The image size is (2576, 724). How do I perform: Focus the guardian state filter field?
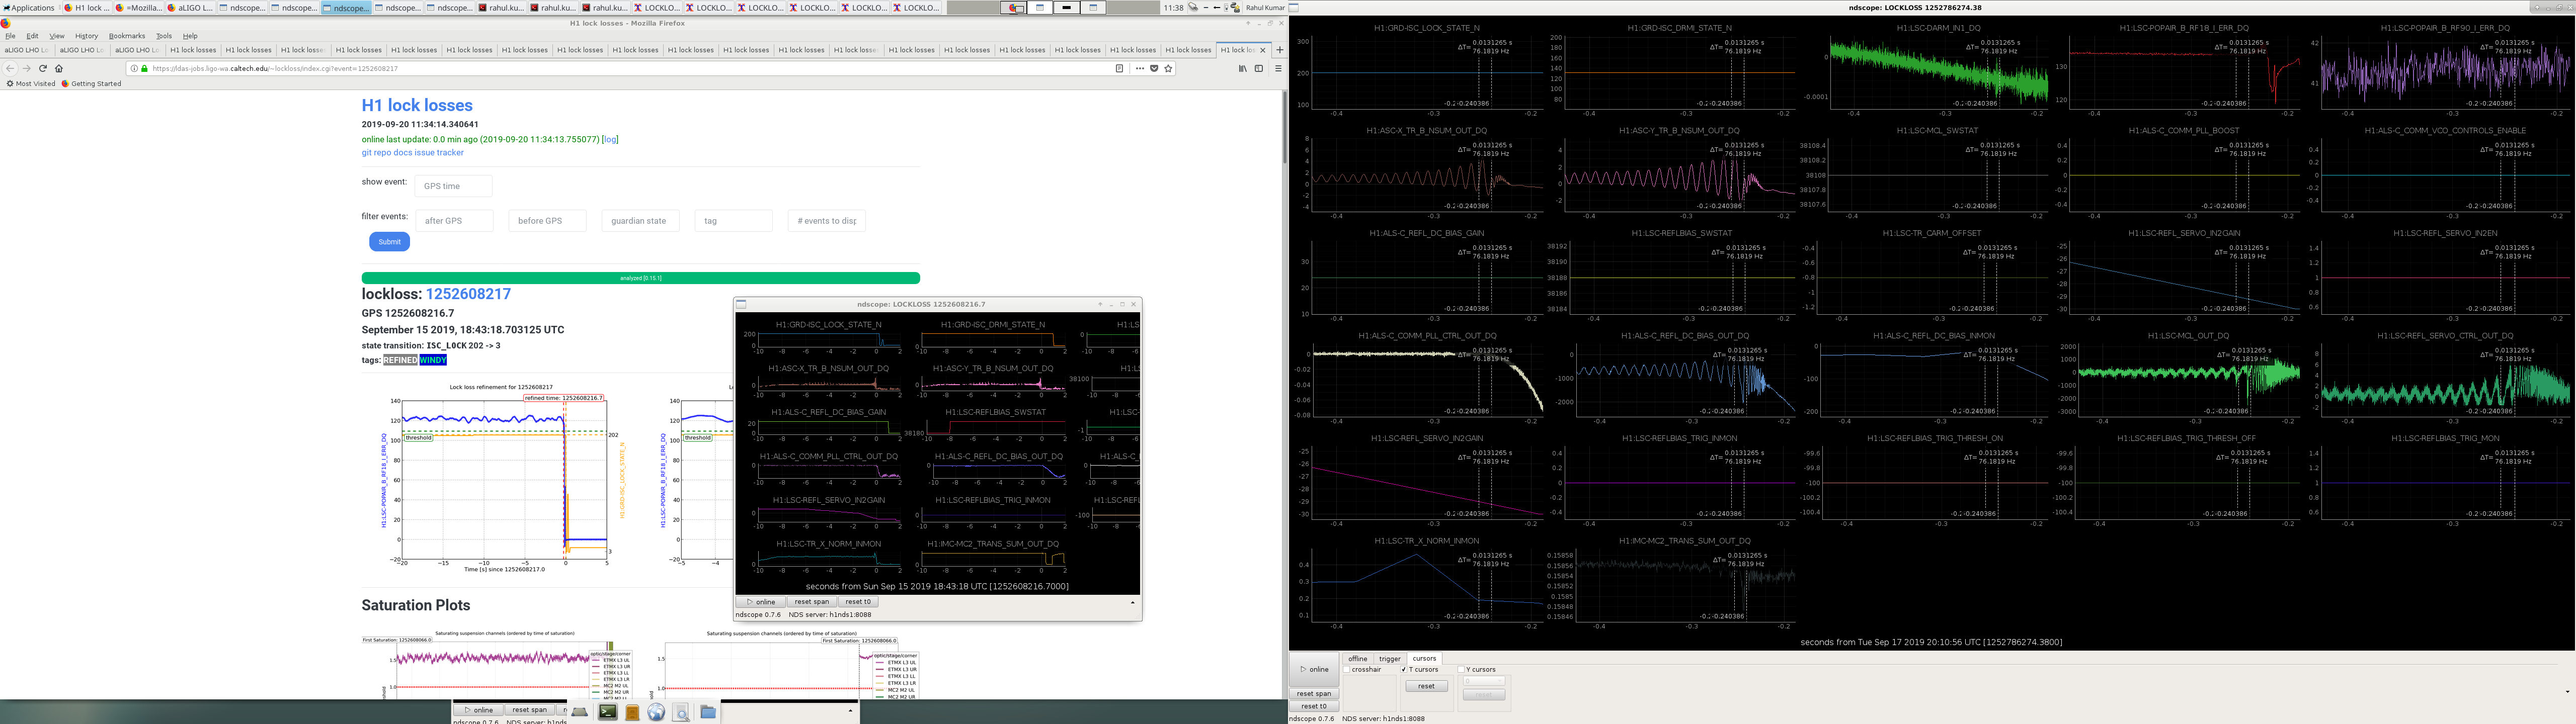point(641,221)
